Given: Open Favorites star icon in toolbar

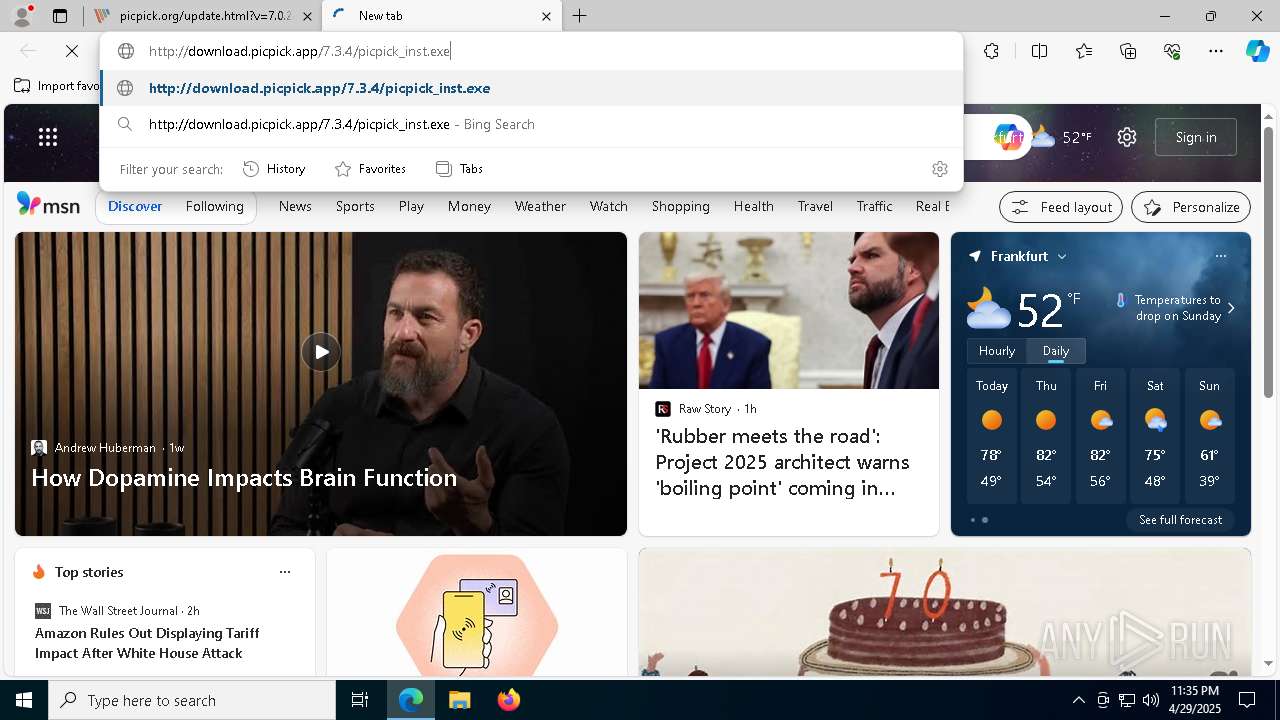Looking at the screenshot, I should [x=1084, y=51].
